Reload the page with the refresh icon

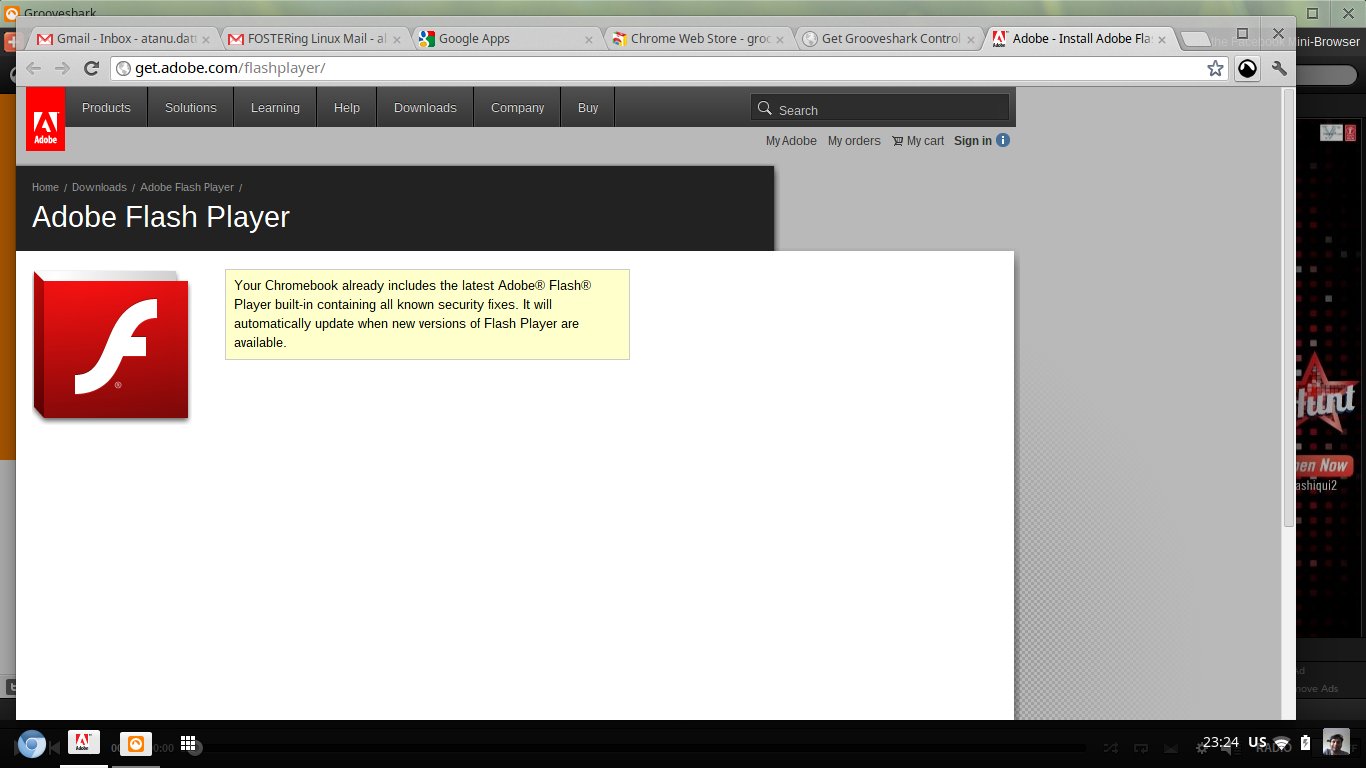click(91, 68)
